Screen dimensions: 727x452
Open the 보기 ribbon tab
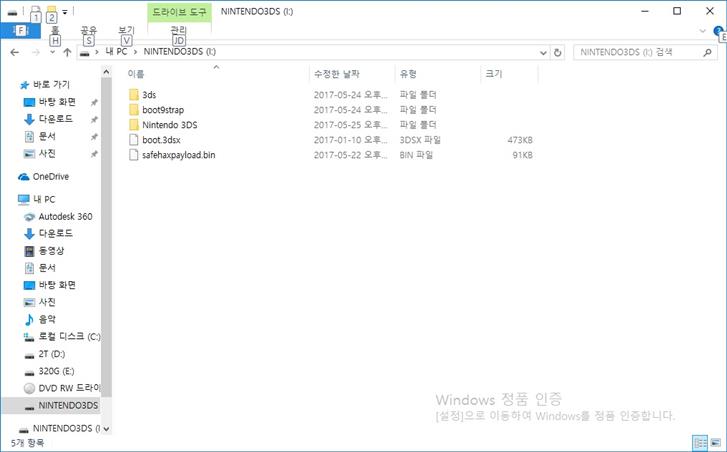point(126,31)
